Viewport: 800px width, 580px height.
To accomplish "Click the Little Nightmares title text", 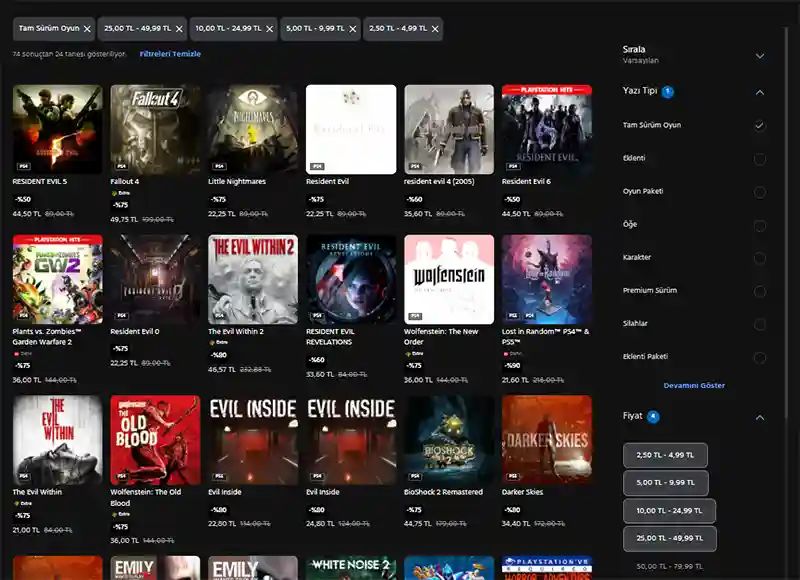I will (237, 182).
